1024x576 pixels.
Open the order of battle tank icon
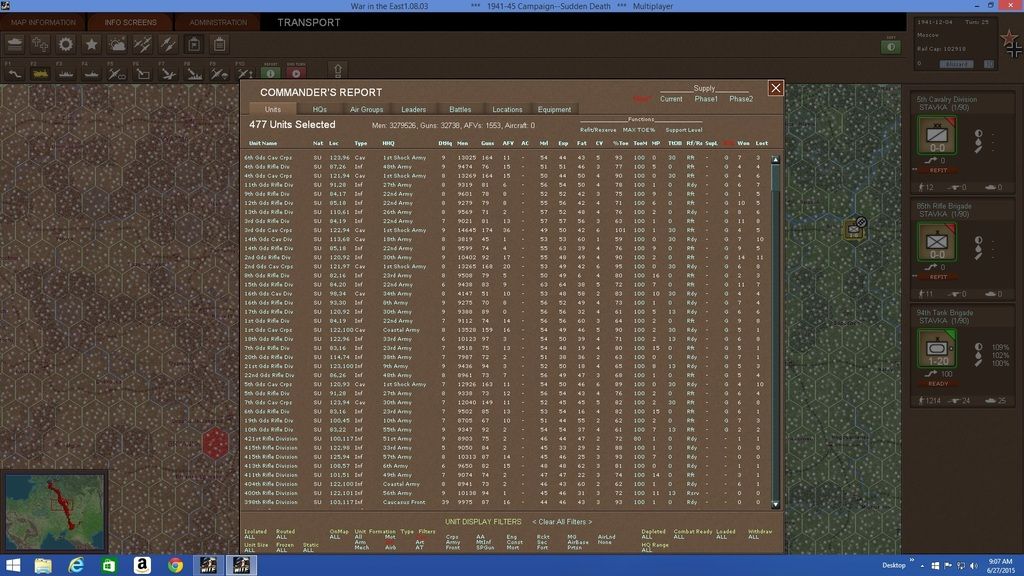tap(15, 44)
